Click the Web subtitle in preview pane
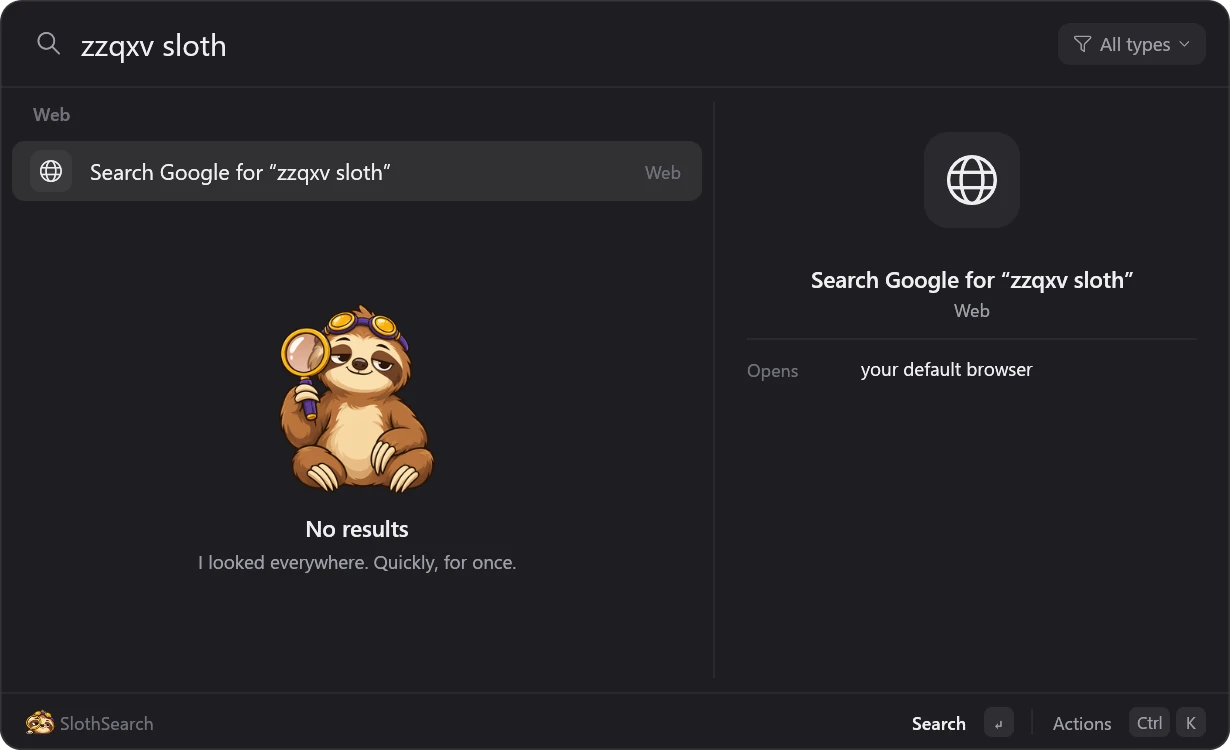 (972, 311)
